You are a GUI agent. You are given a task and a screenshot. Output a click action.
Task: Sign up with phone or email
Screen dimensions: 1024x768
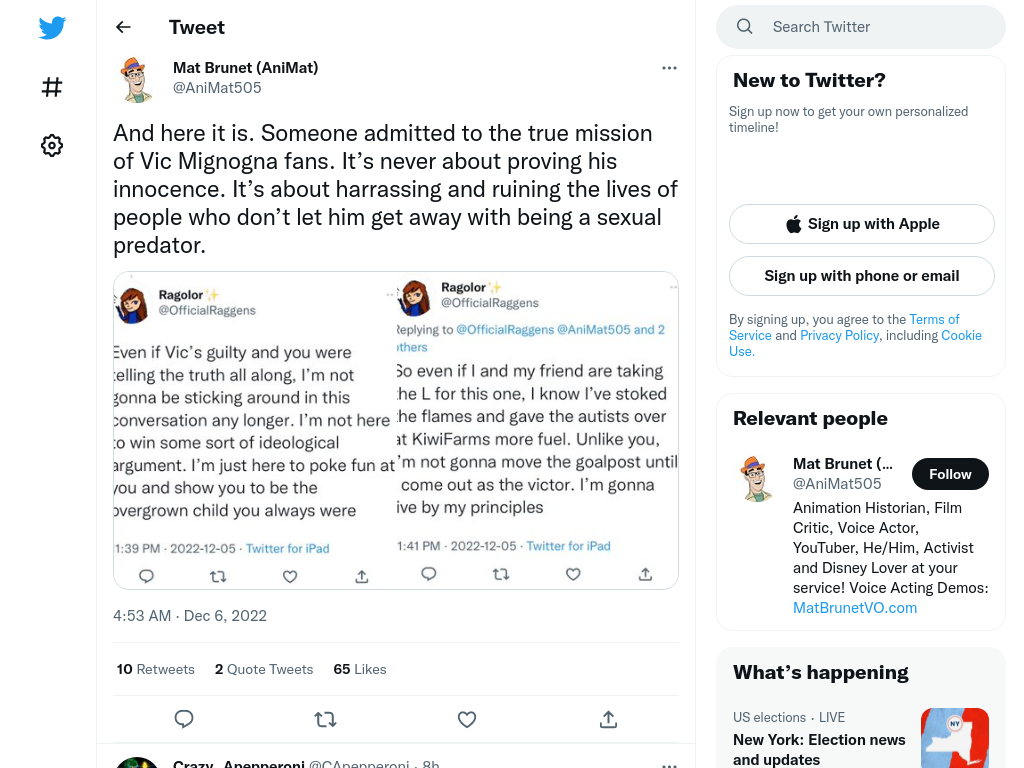click(862, 276)
